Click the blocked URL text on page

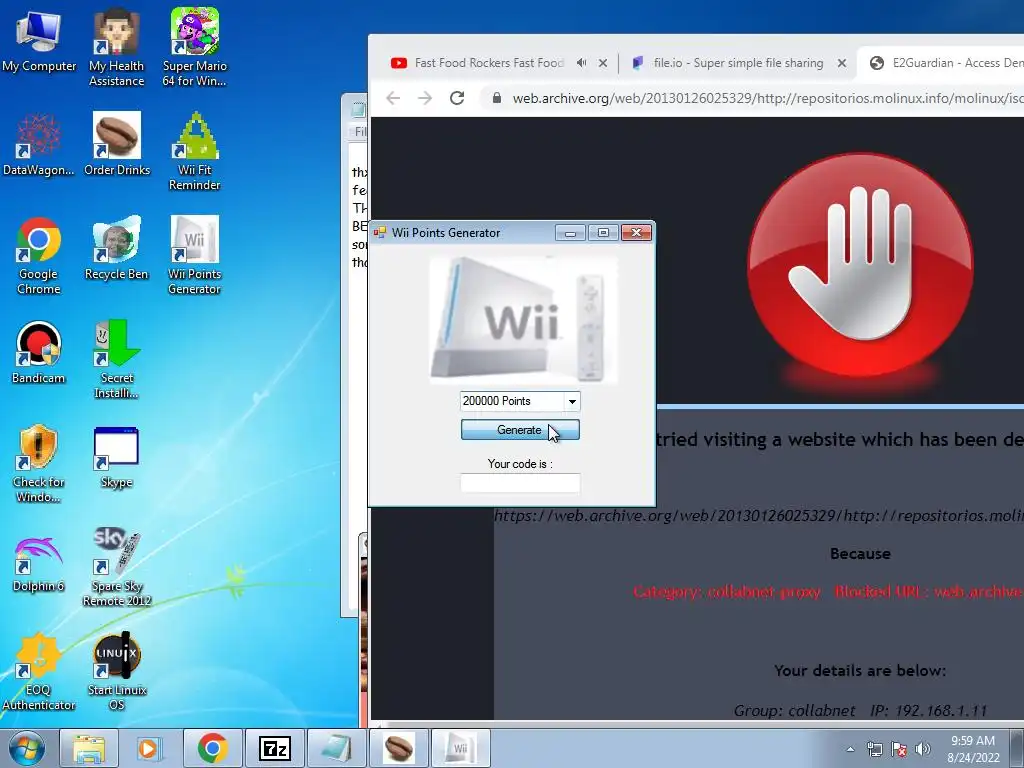click(759, 515)
